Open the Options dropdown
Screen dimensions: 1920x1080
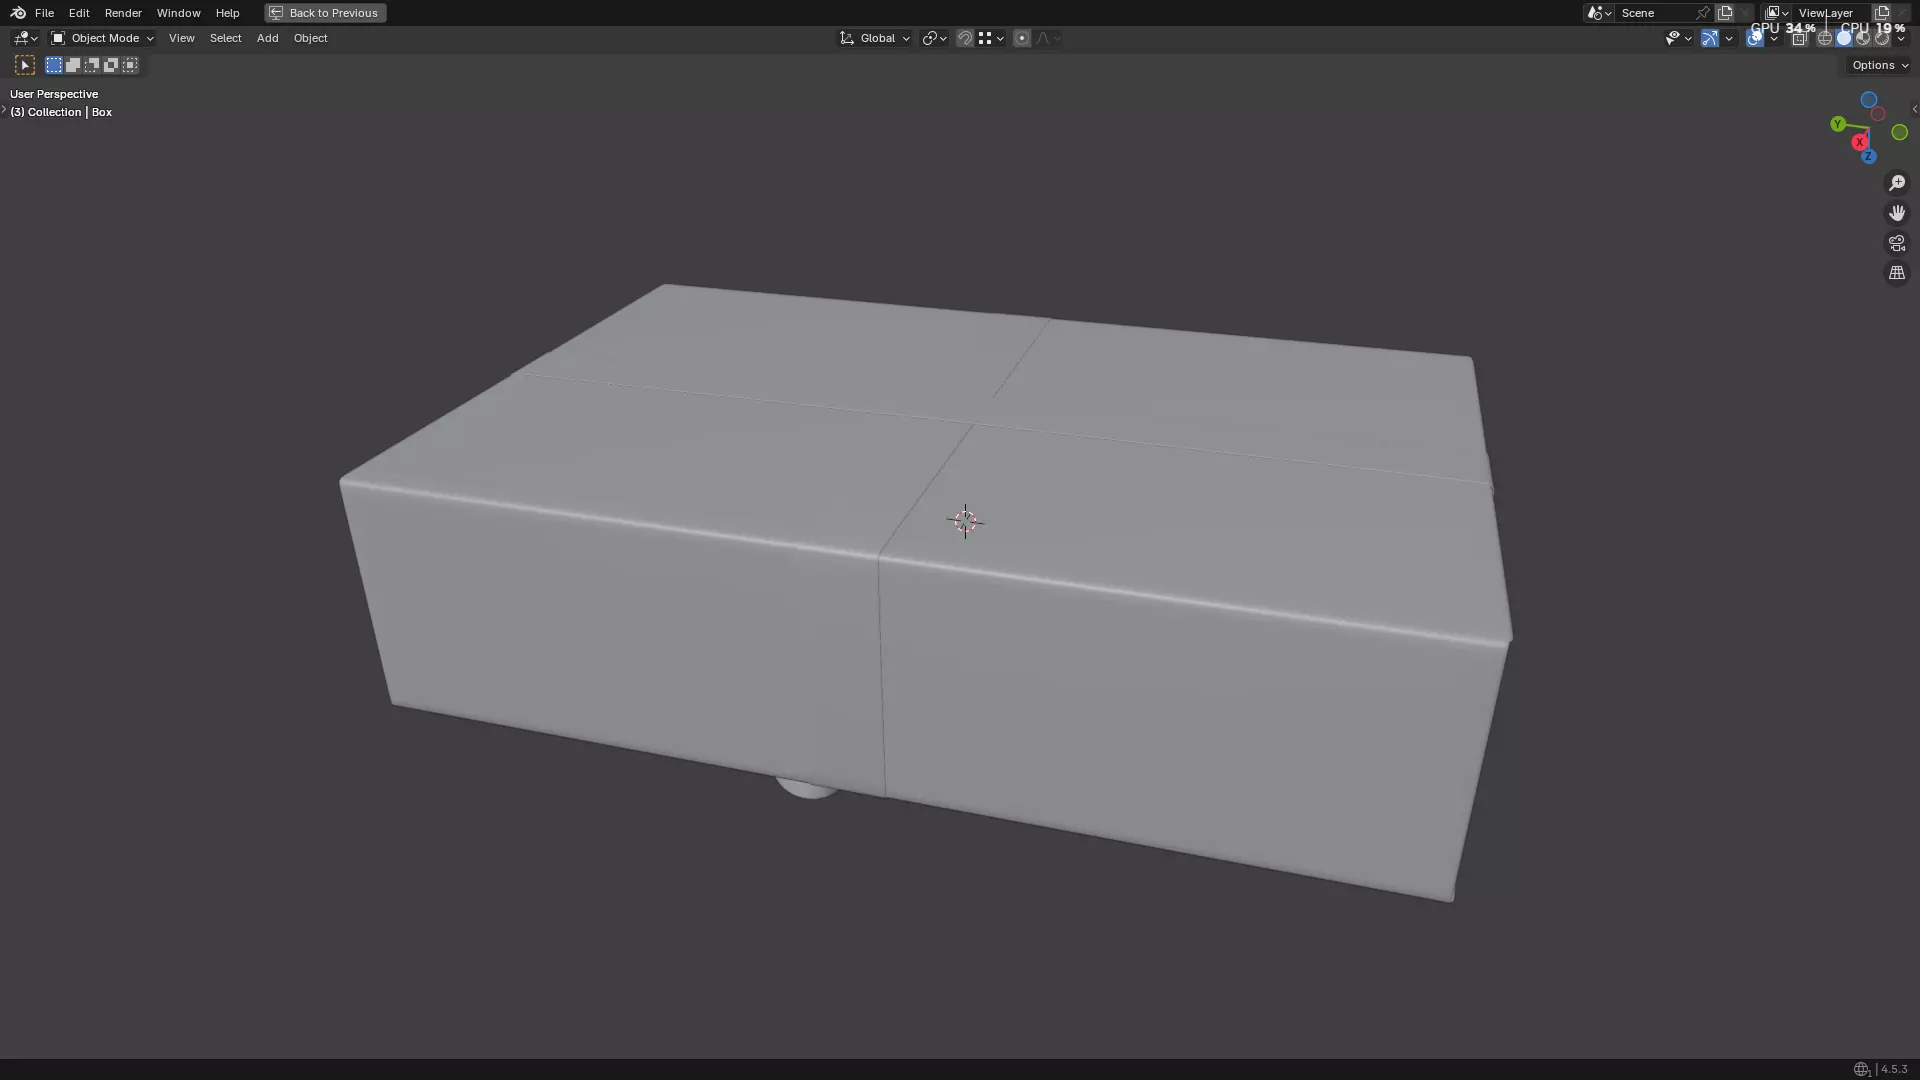pyautogui.click(x=1879, y=65)
